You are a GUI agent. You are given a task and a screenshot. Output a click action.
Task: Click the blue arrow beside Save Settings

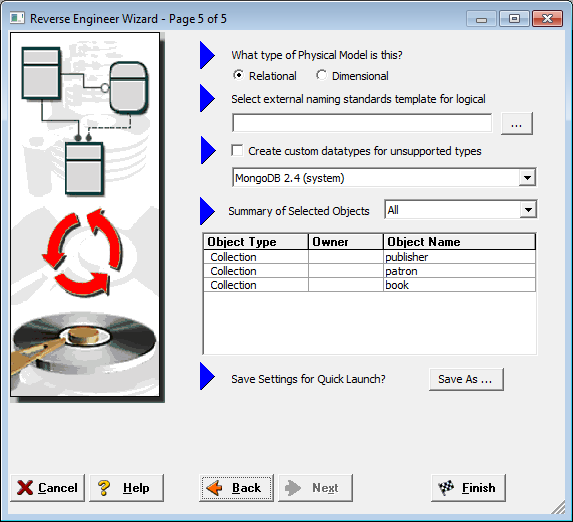click(x=207, y=376)
